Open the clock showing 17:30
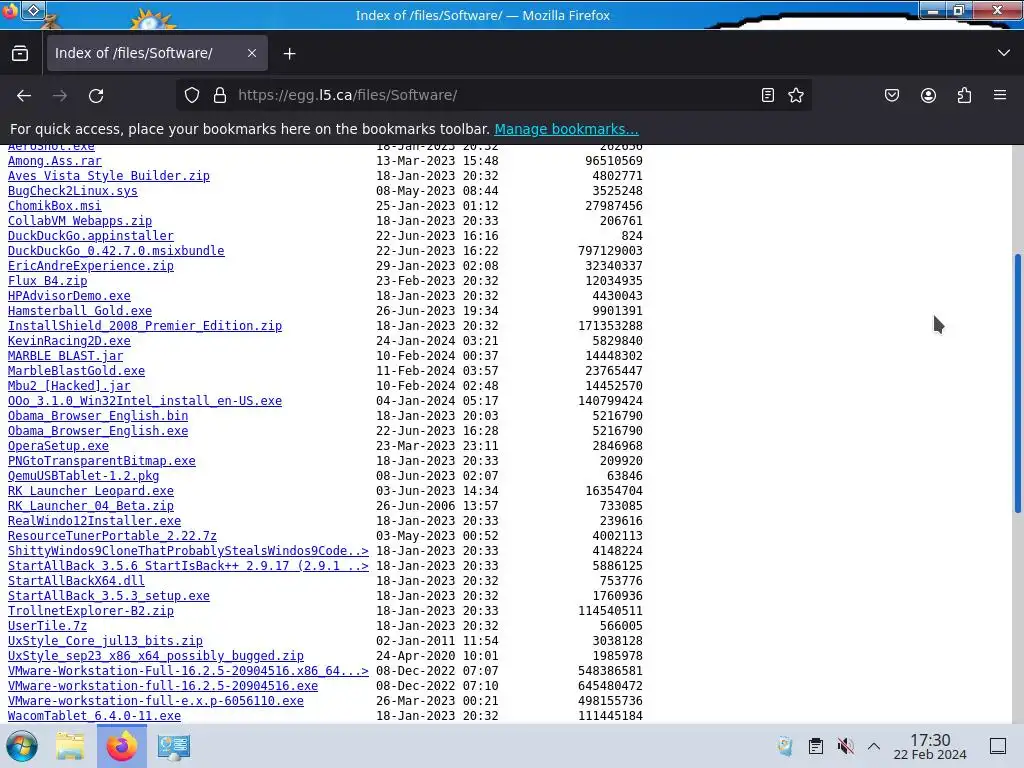The image size is (1024, 768). (x=930, y=746)
